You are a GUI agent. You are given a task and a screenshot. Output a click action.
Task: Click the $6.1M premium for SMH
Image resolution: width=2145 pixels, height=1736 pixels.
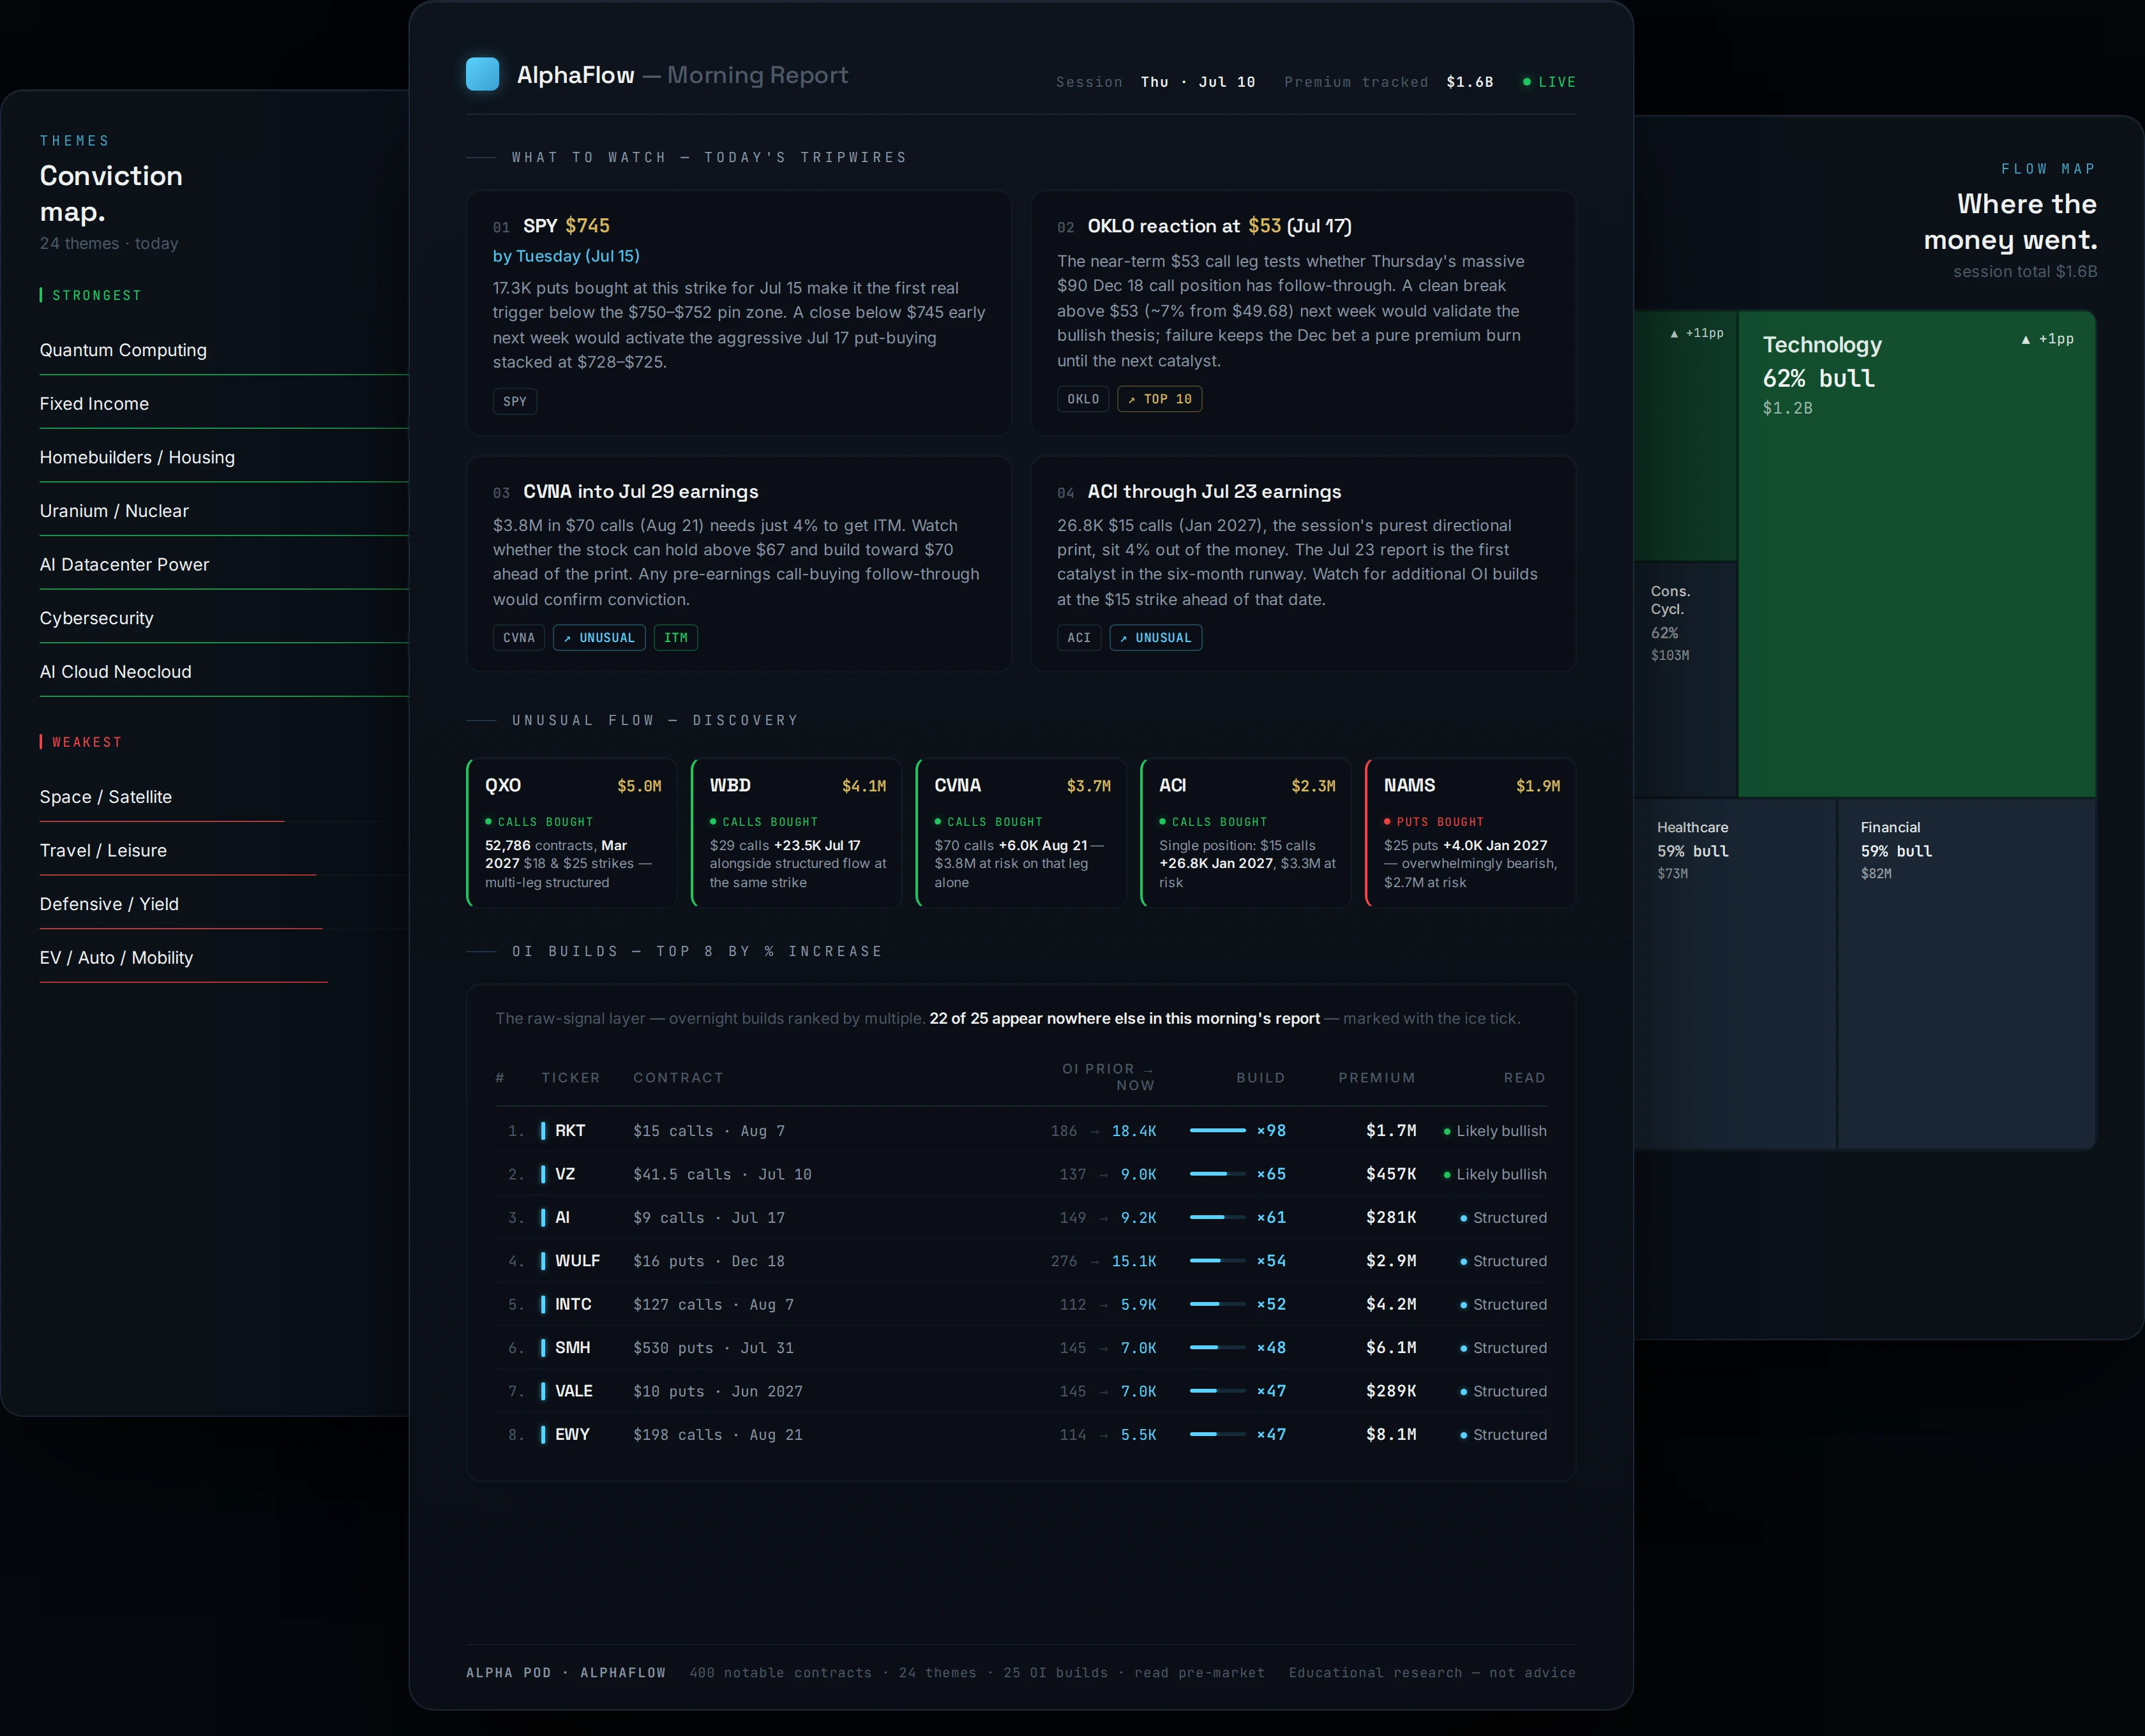click(1391, 1348)
